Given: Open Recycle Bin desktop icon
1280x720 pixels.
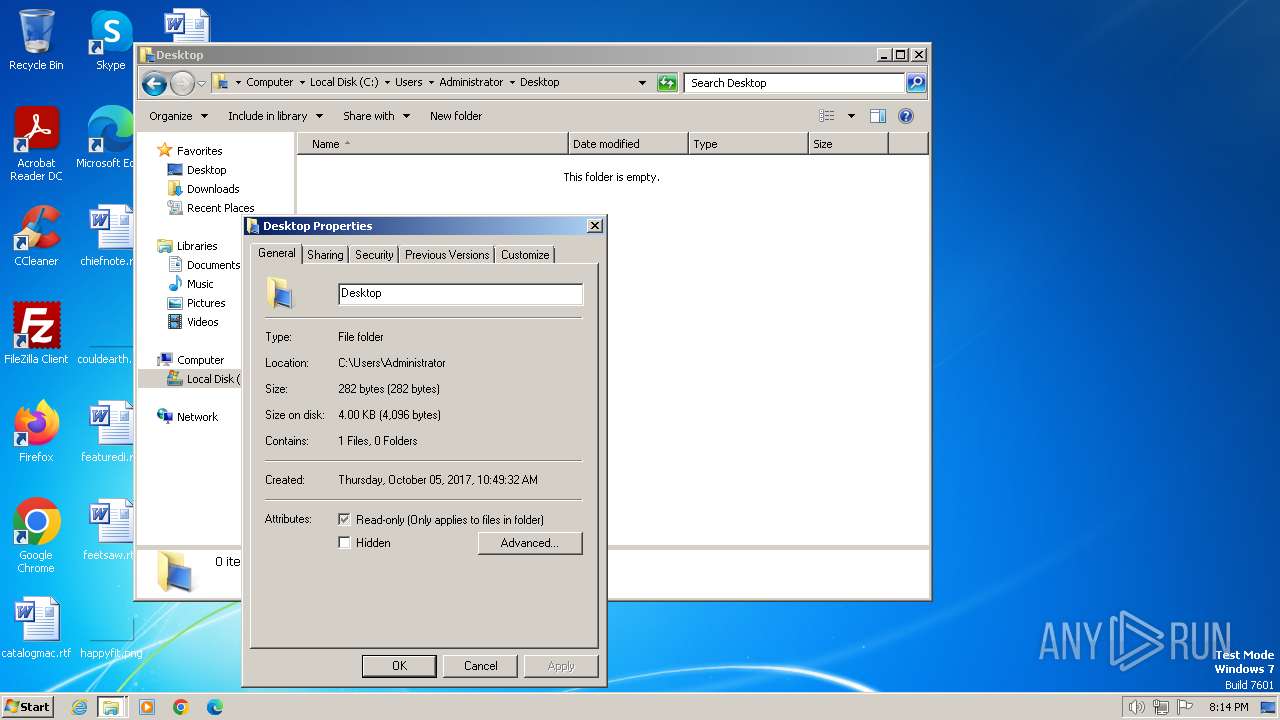Looking at the screenshot, I should 36,40.
